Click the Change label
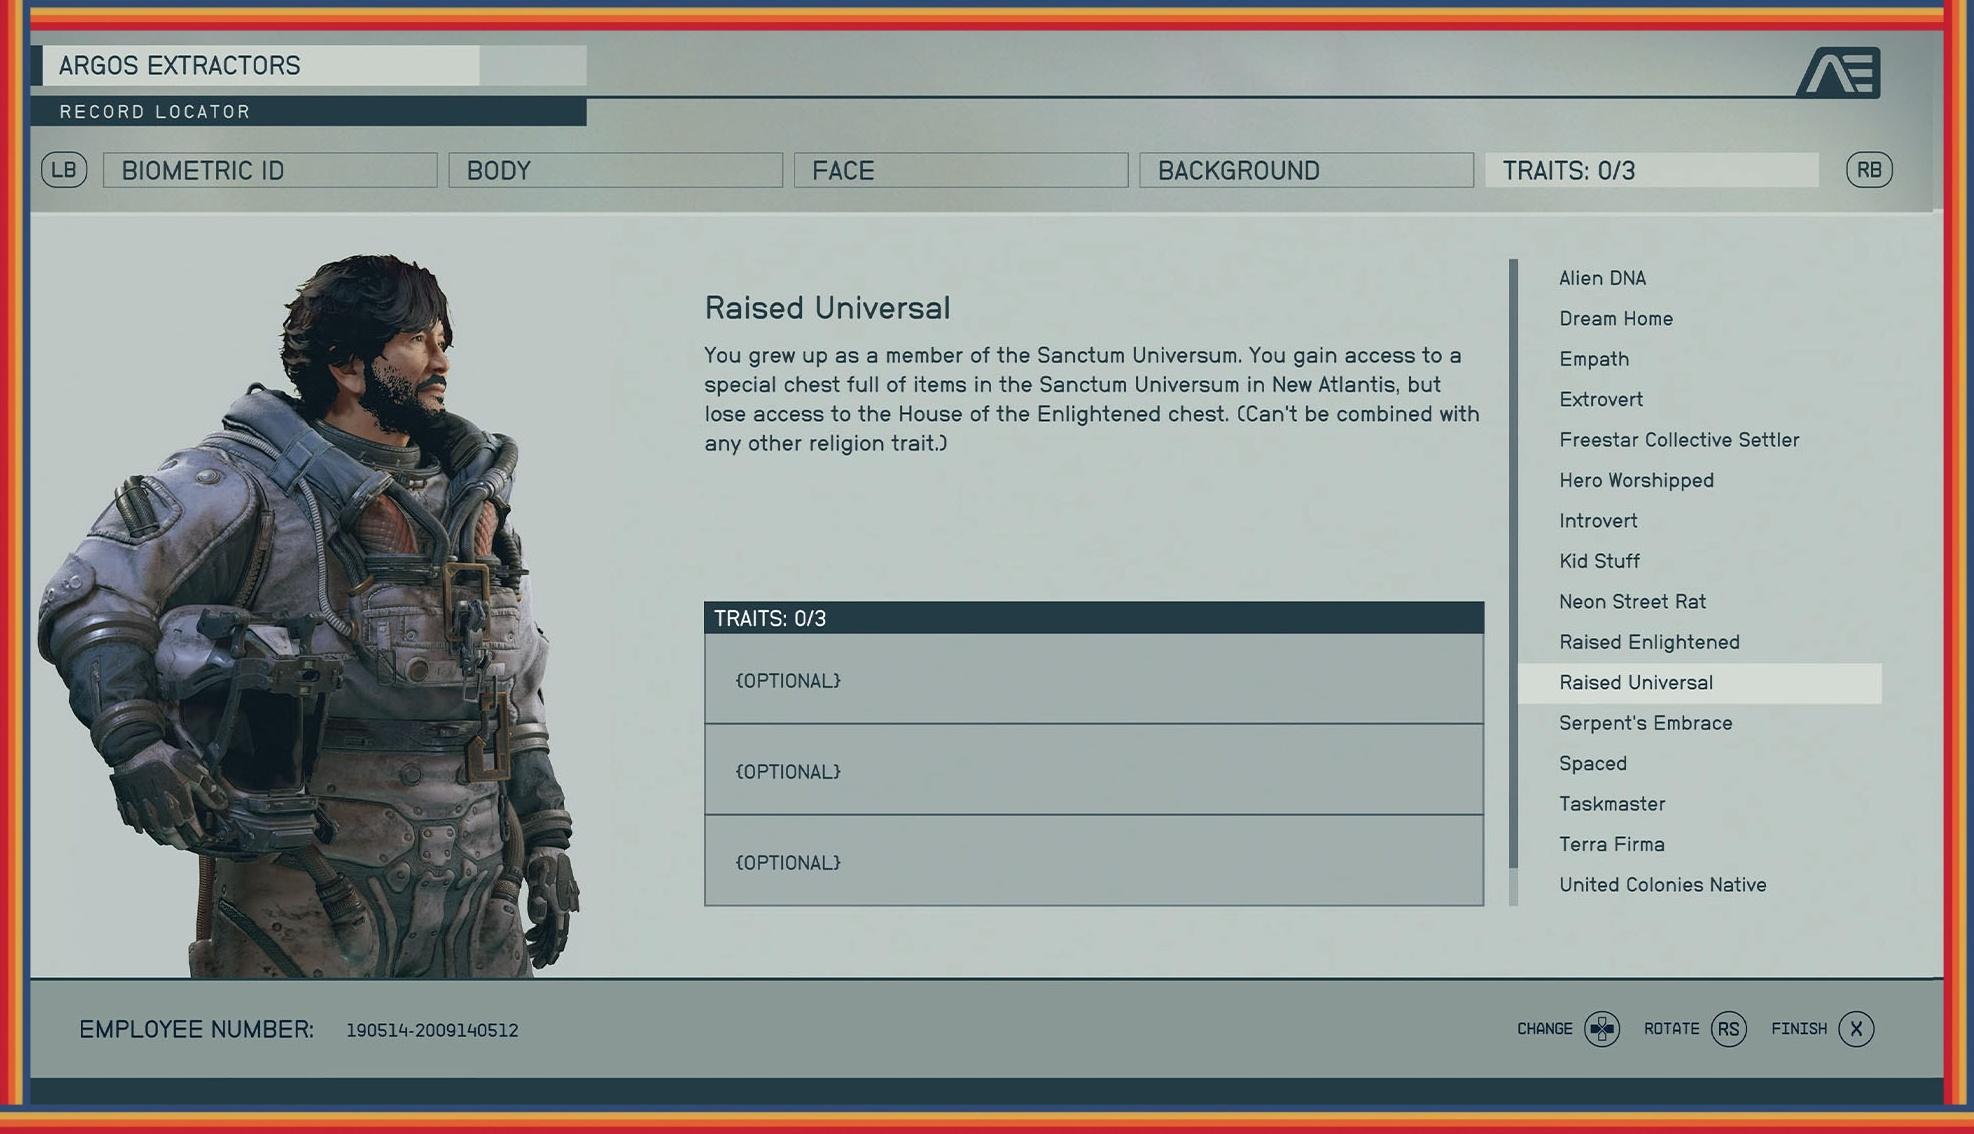The height and width of the screenshot is (1134, 1974). pos(1544,1029)
